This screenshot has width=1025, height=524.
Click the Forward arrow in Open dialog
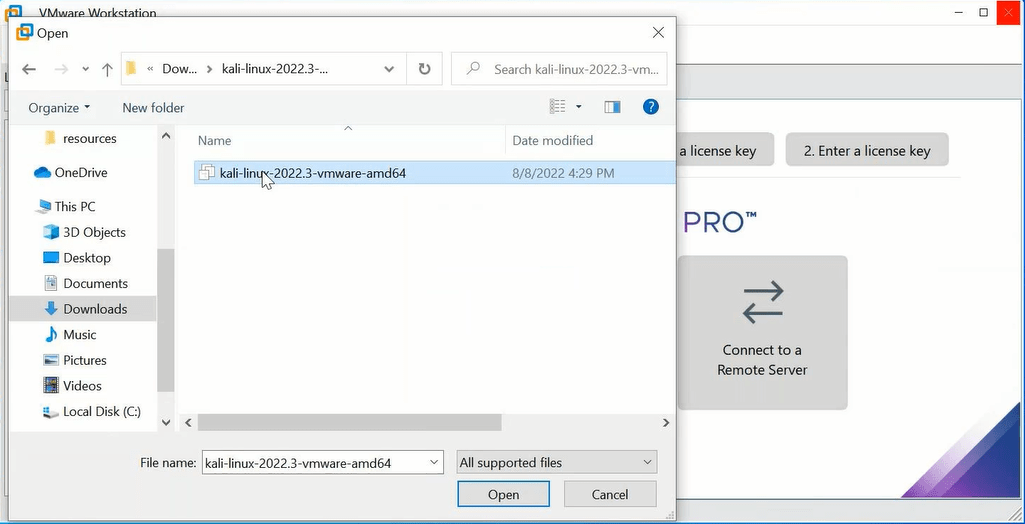61,69
